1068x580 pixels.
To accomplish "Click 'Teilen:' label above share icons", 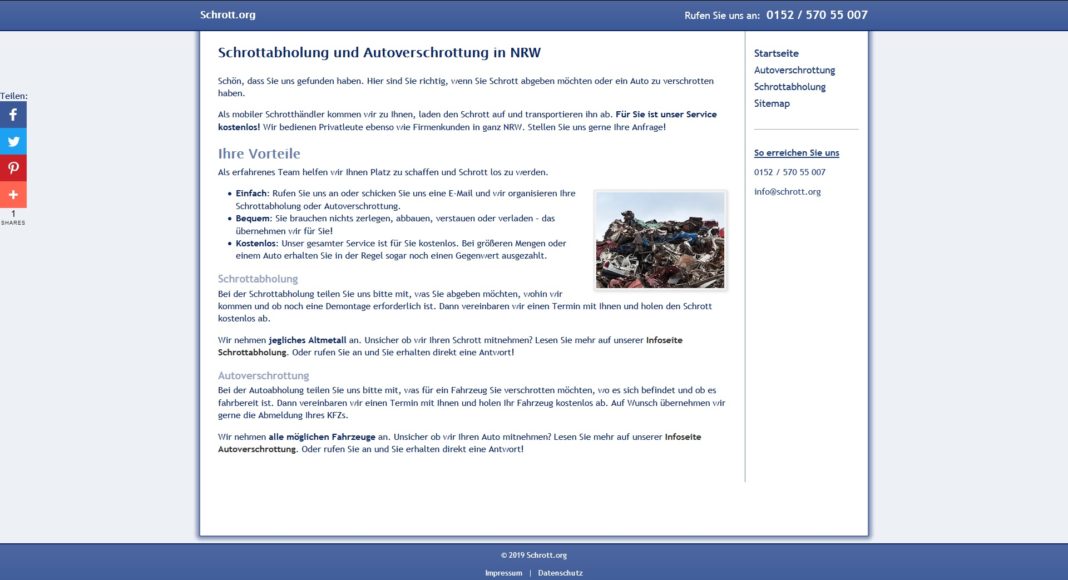I will click(14, 96).
